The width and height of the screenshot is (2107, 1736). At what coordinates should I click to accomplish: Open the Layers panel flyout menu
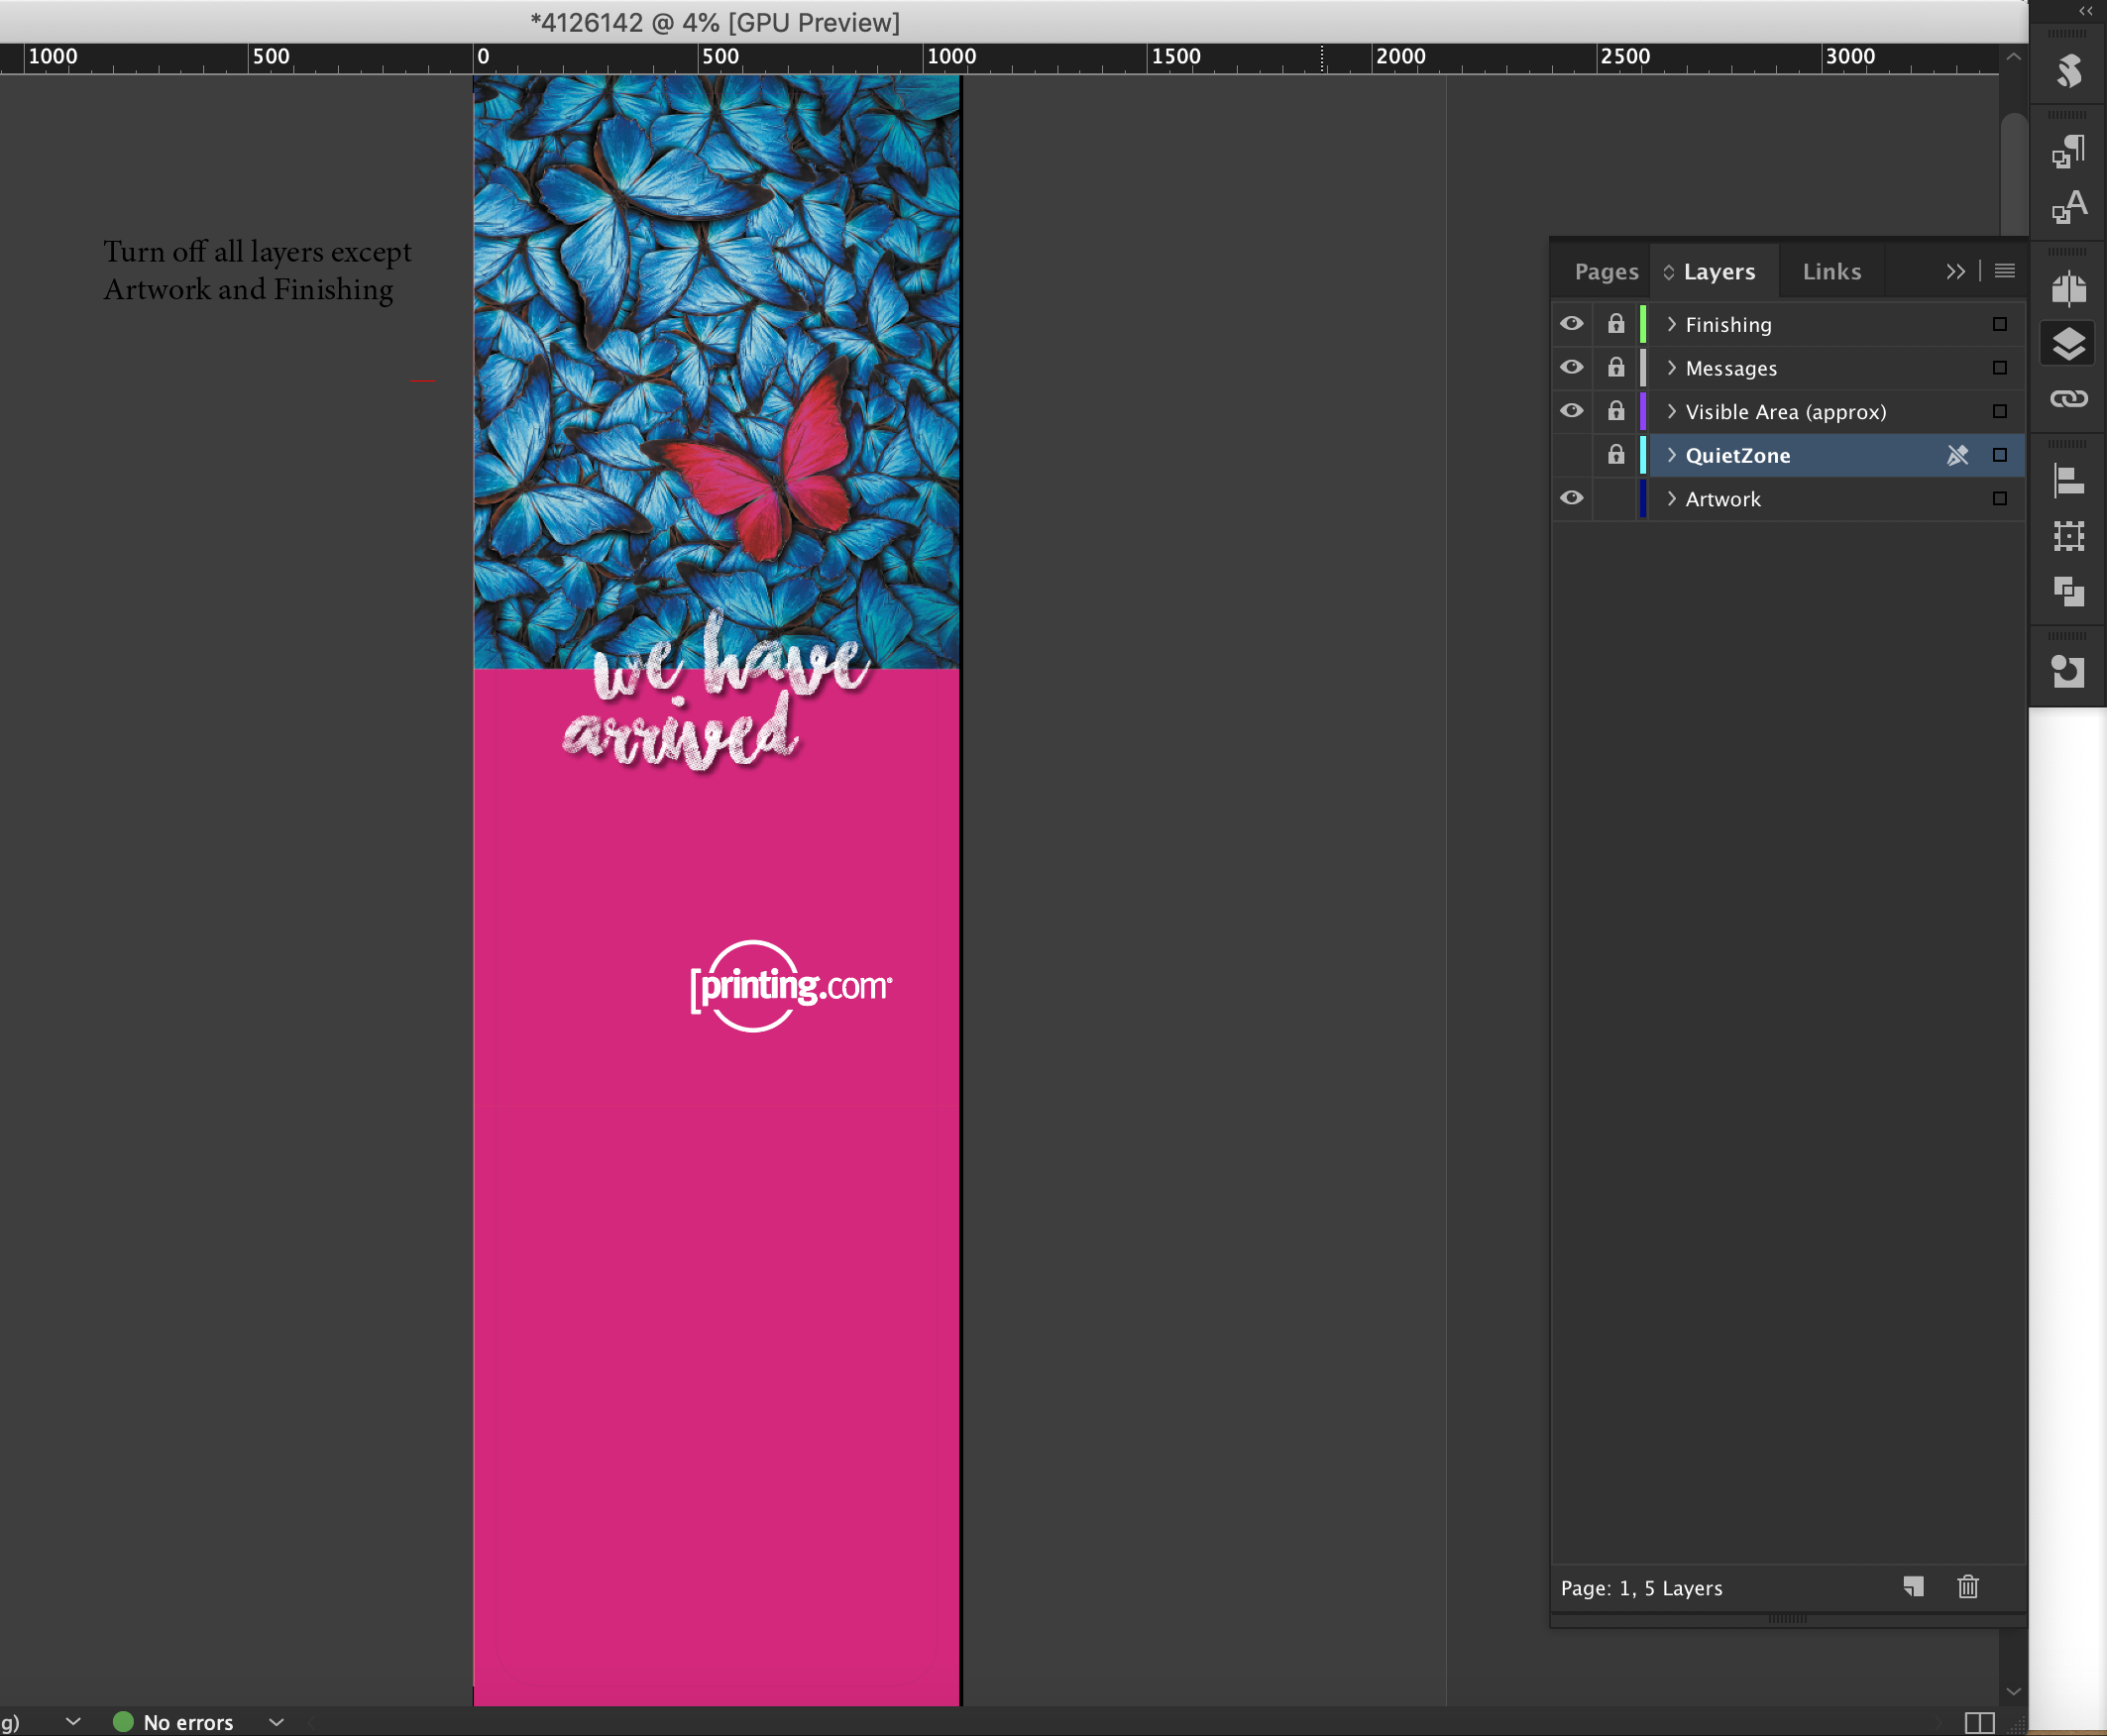point(2003,271)
